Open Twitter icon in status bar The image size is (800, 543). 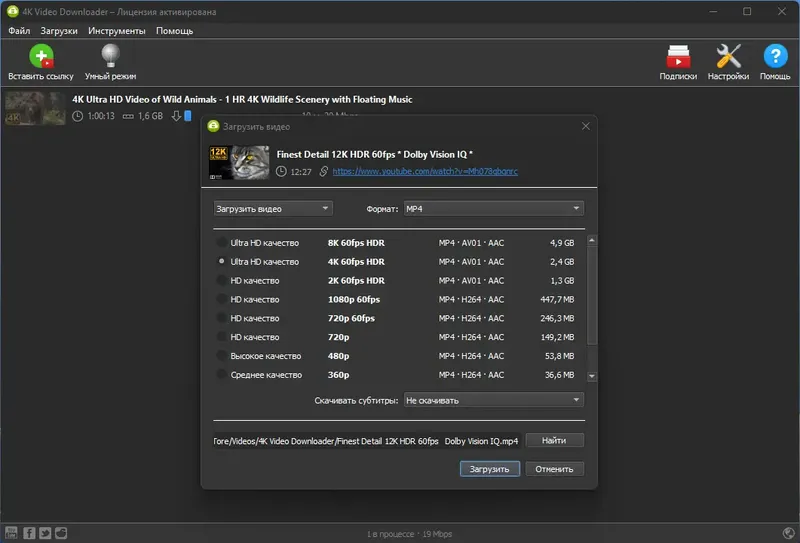[x=45, y=533]
